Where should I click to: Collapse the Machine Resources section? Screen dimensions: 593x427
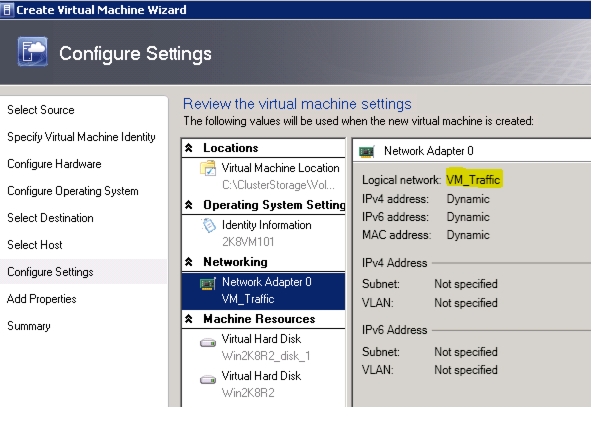click(x=189, y=319)
